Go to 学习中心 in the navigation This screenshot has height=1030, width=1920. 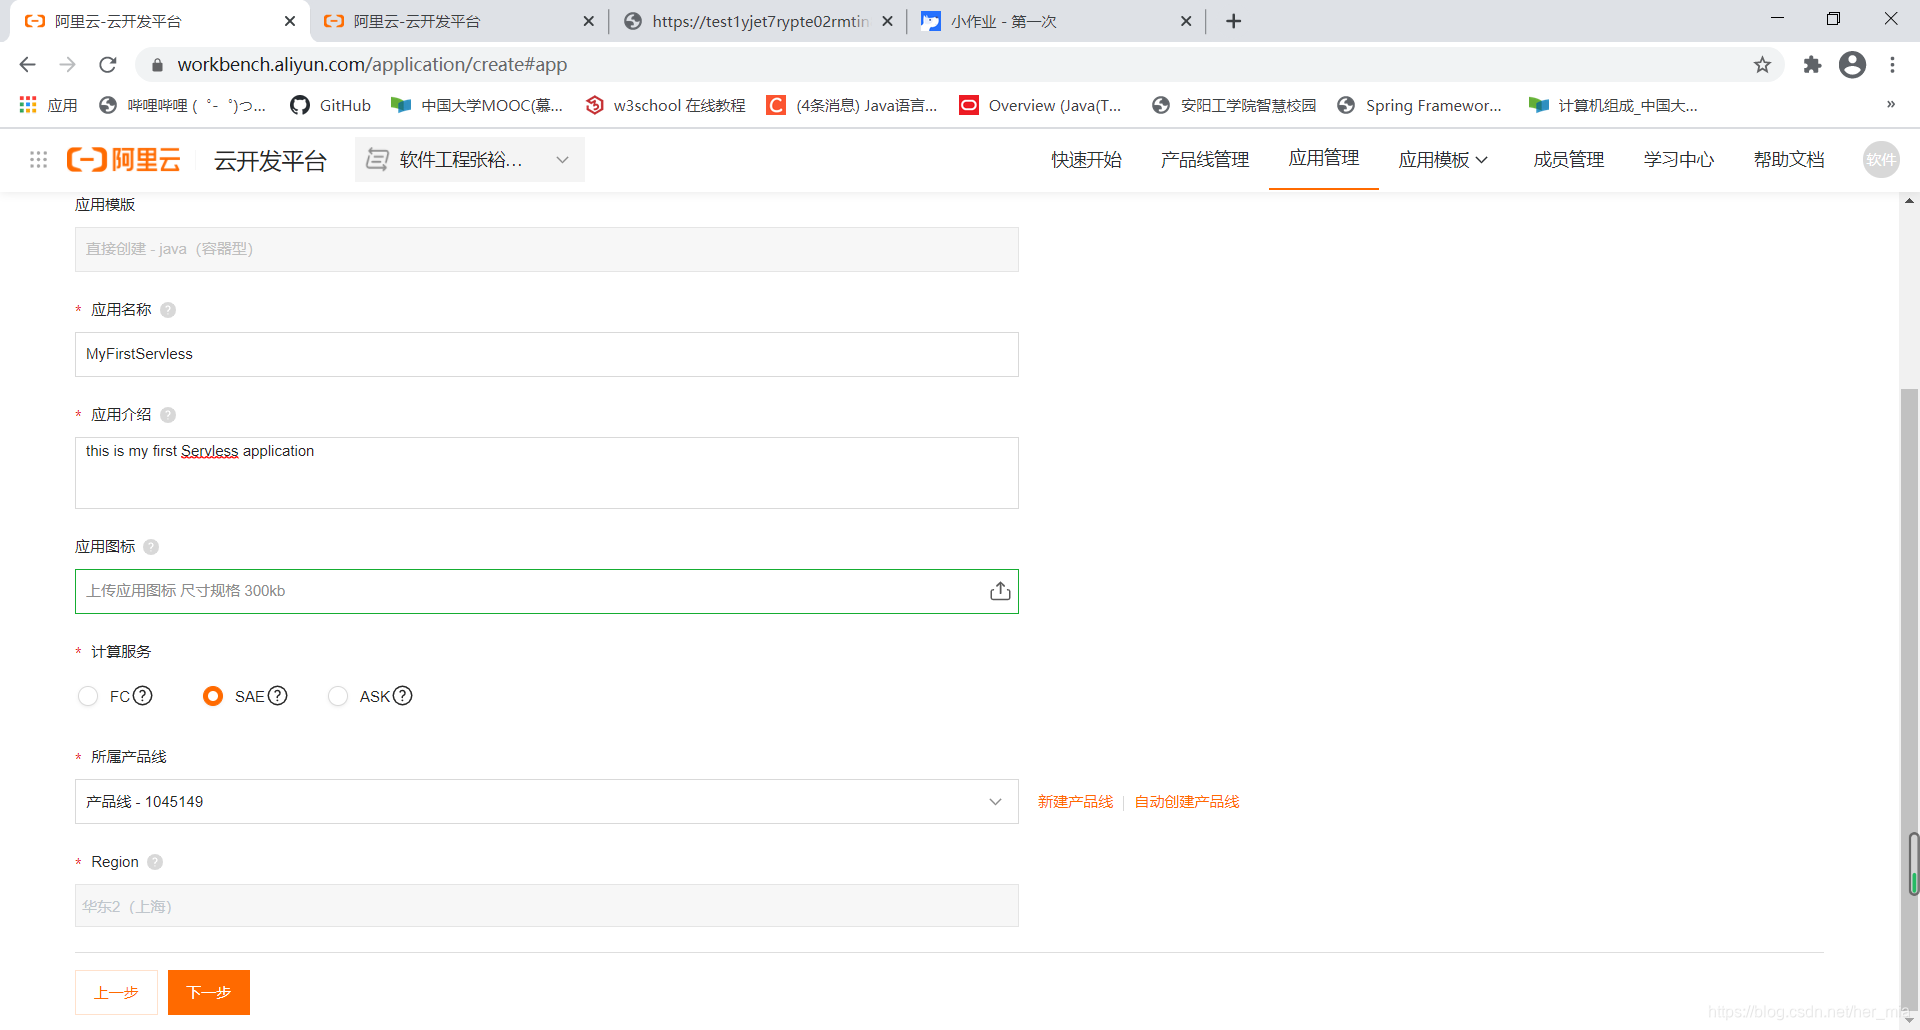[1679, 160]
